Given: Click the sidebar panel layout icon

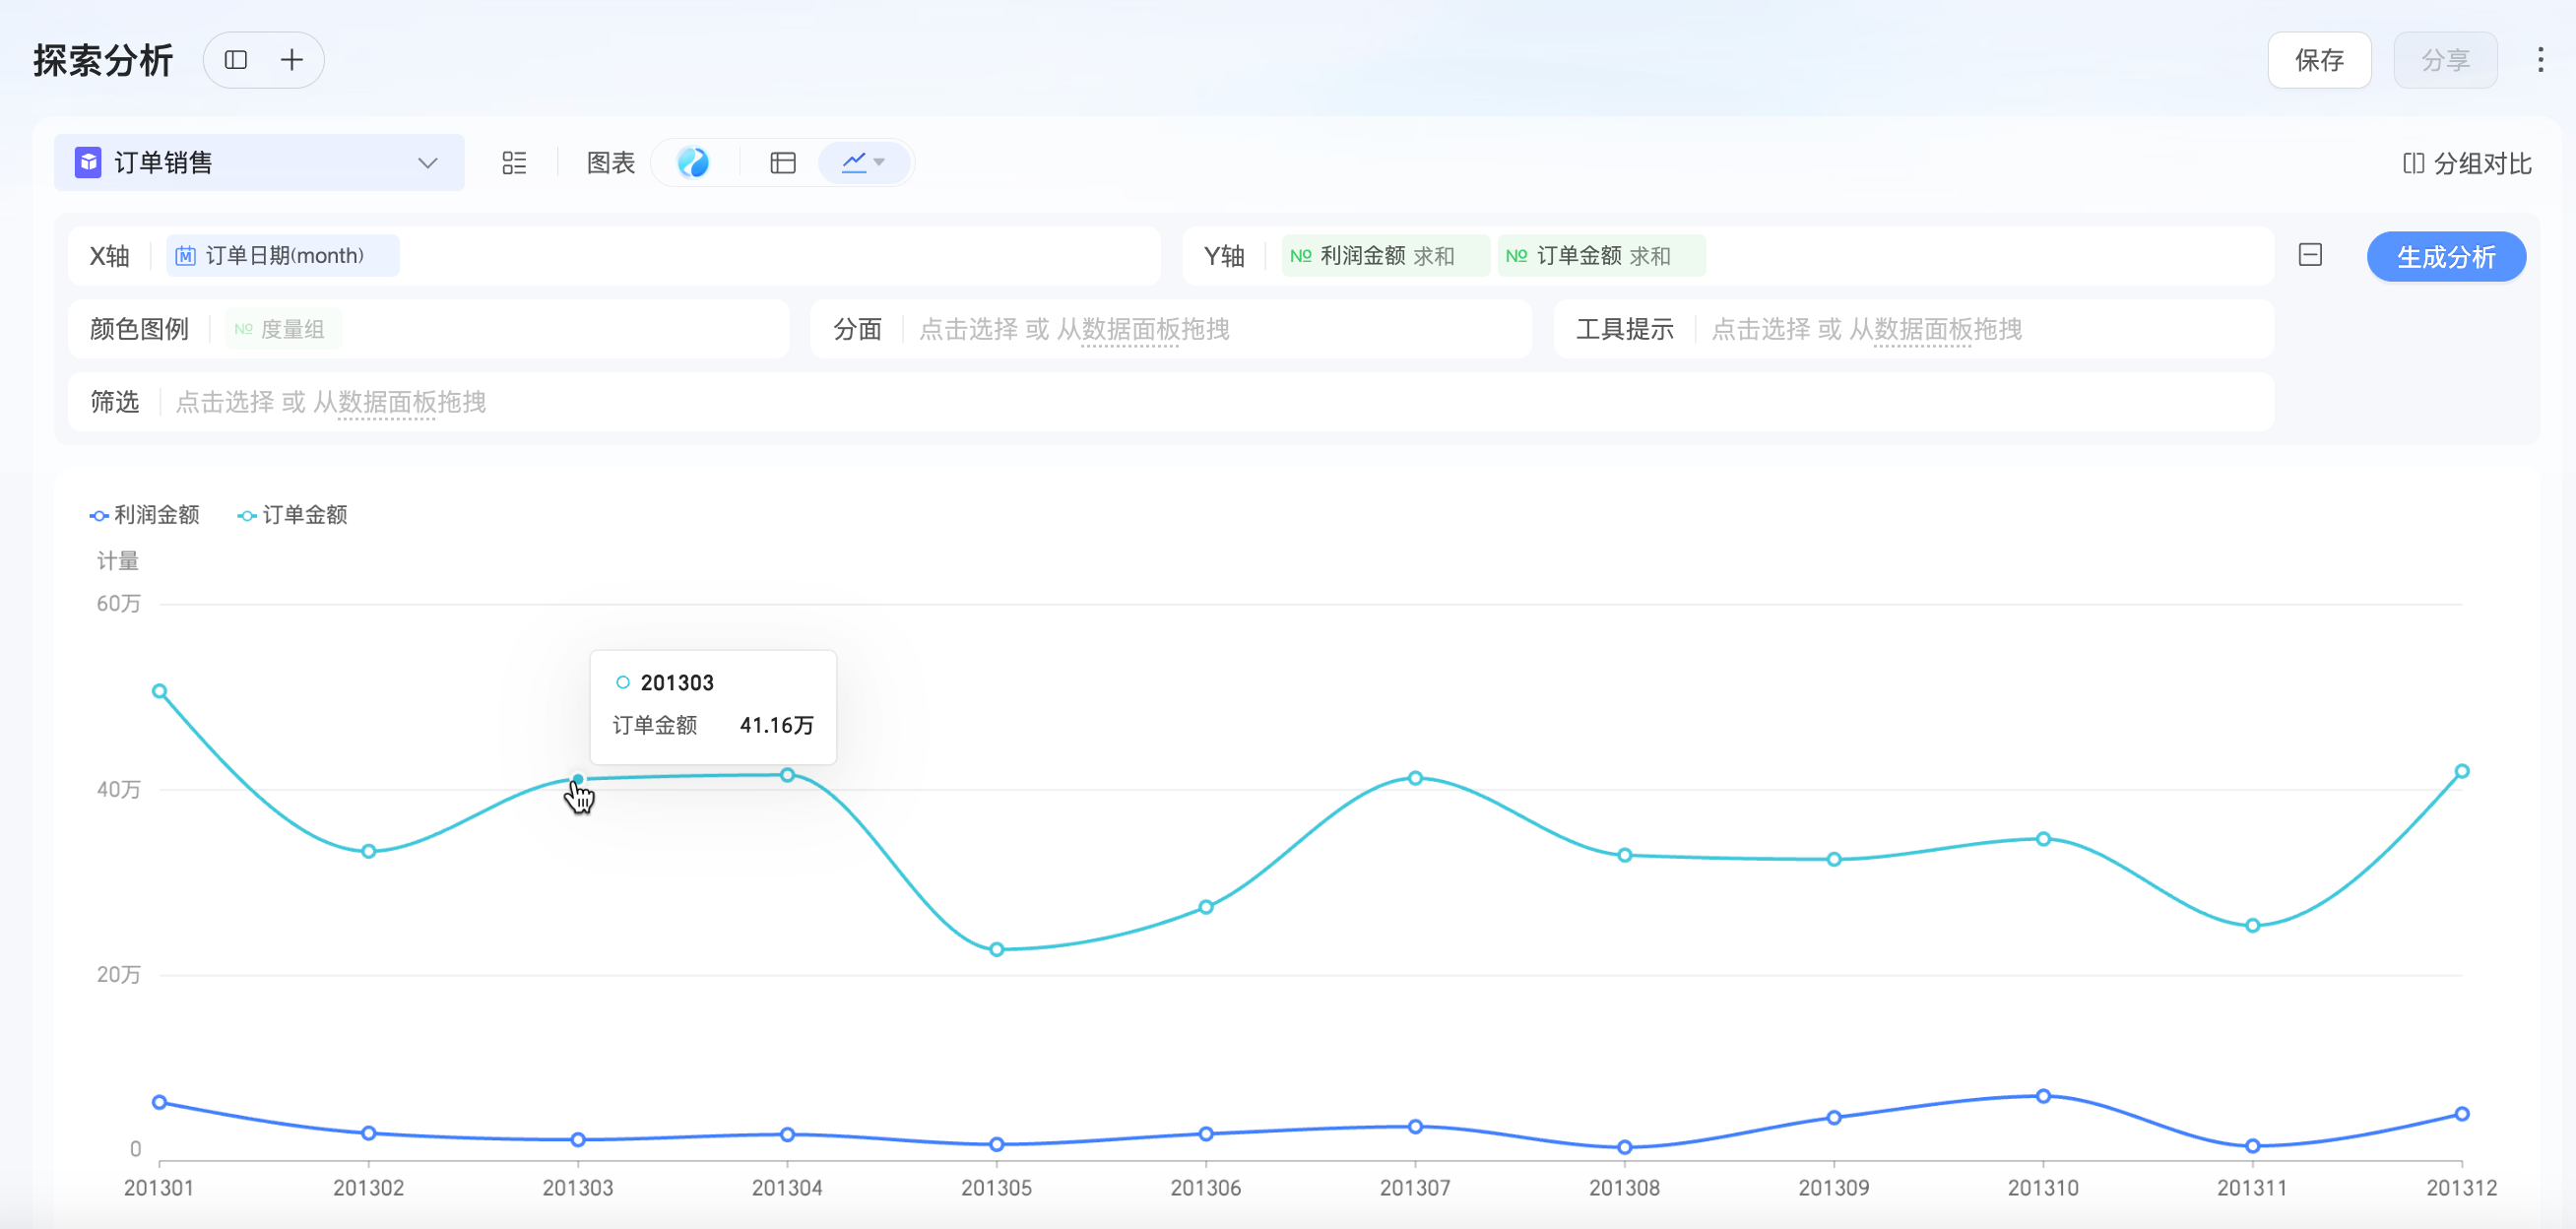Looking at the screenshot, I should pos(236,60).
